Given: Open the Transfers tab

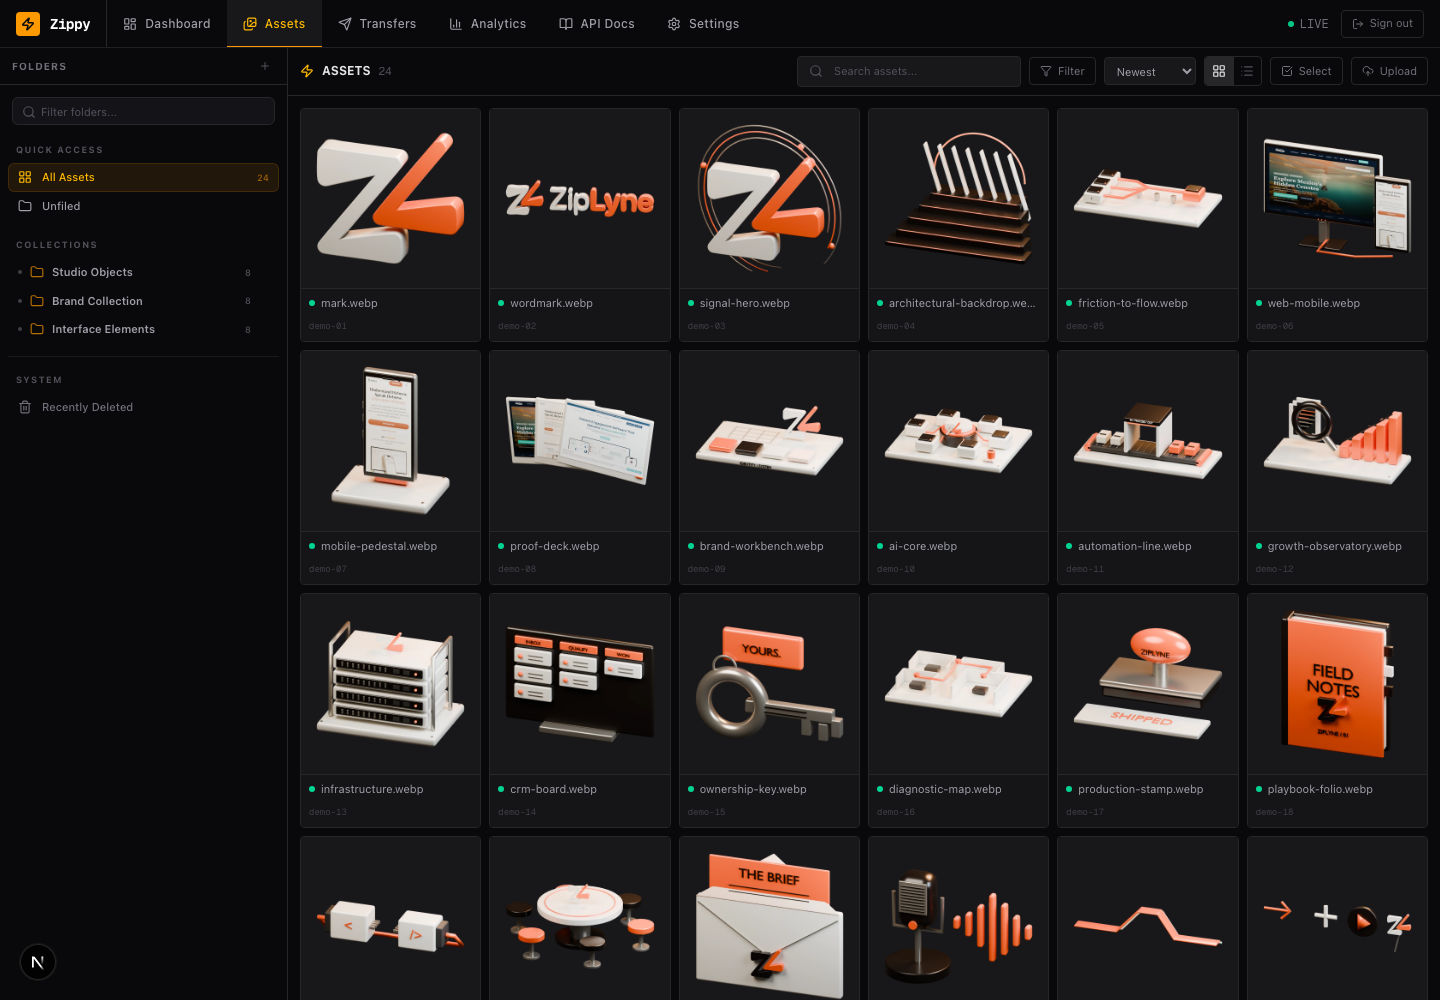Looking at the screenshot, I should click(x=377, y=24).
